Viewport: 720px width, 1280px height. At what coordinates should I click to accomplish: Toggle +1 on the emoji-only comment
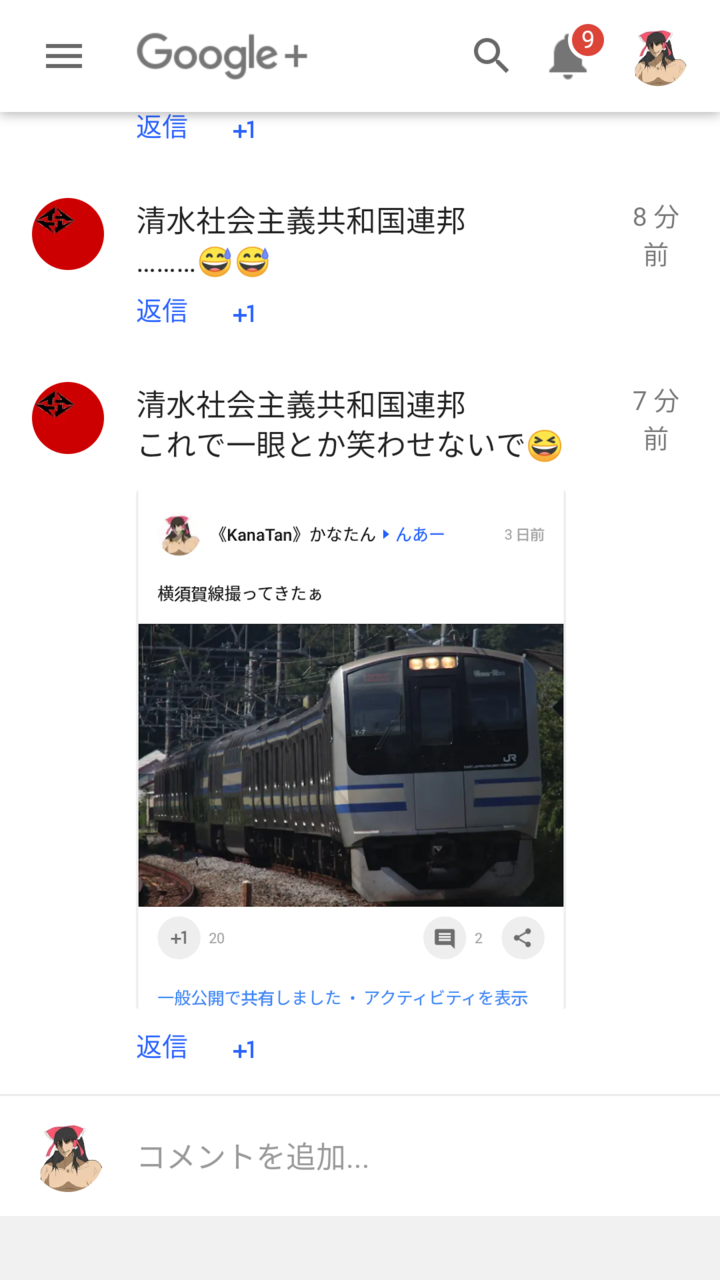pos(244,314)
